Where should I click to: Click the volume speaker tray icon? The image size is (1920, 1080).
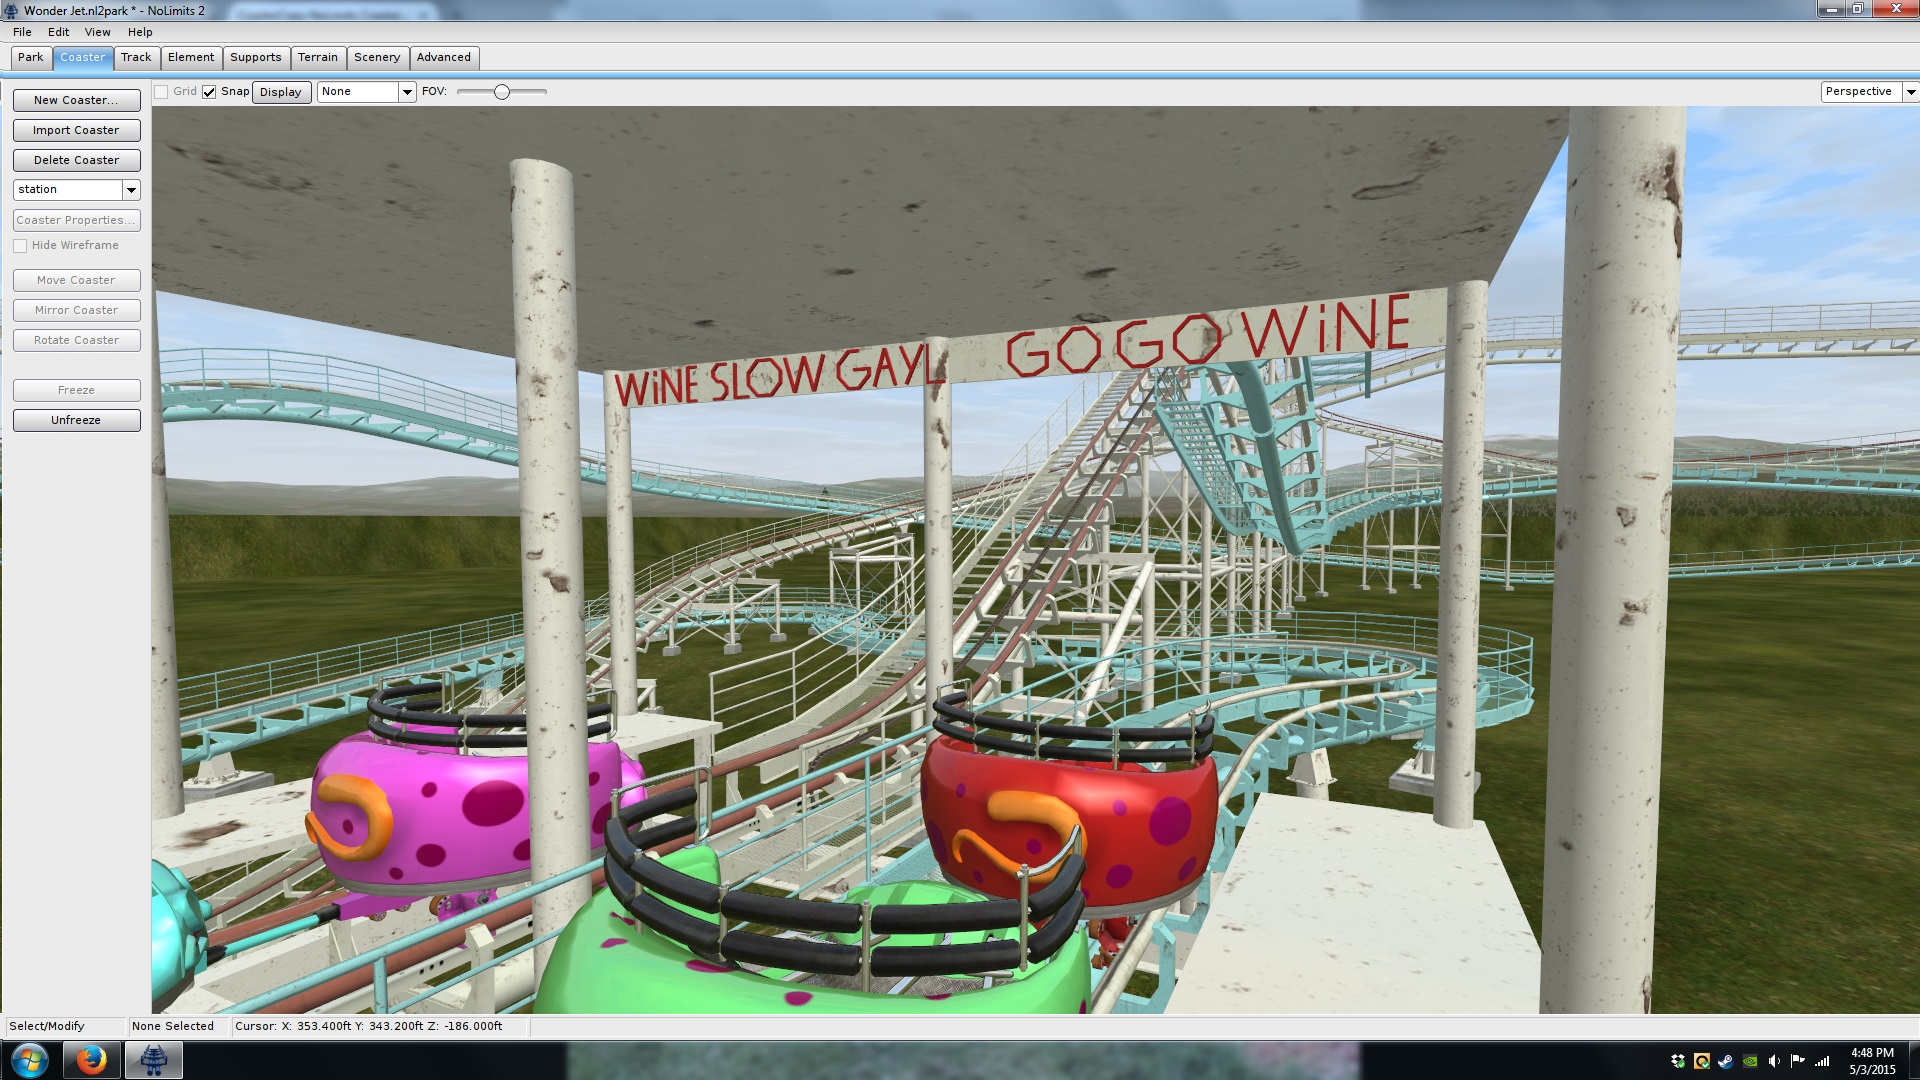tap(1774, 1061)
